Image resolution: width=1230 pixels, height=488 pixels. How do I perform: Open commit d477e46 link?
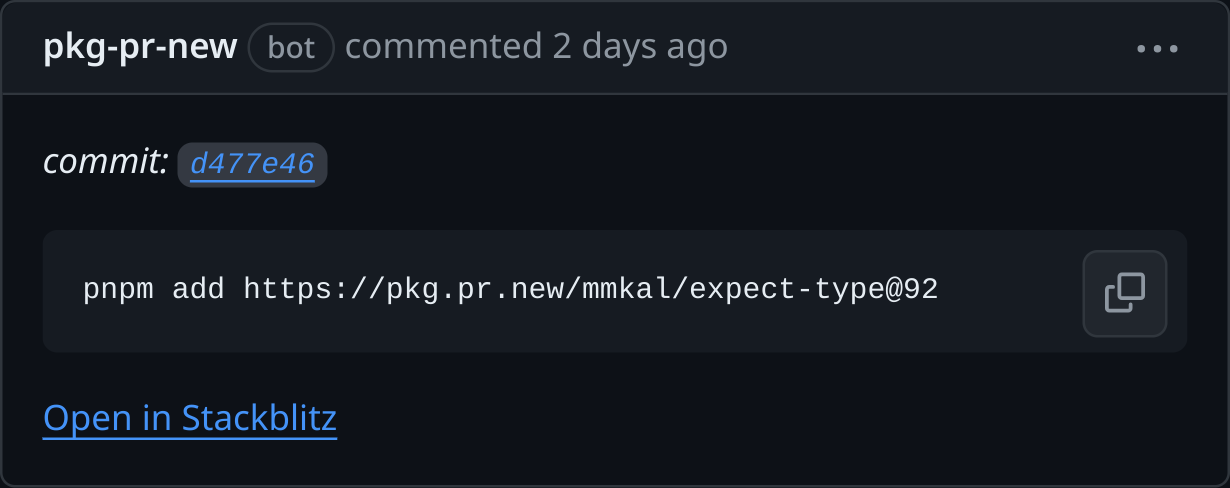pos(252,164)
